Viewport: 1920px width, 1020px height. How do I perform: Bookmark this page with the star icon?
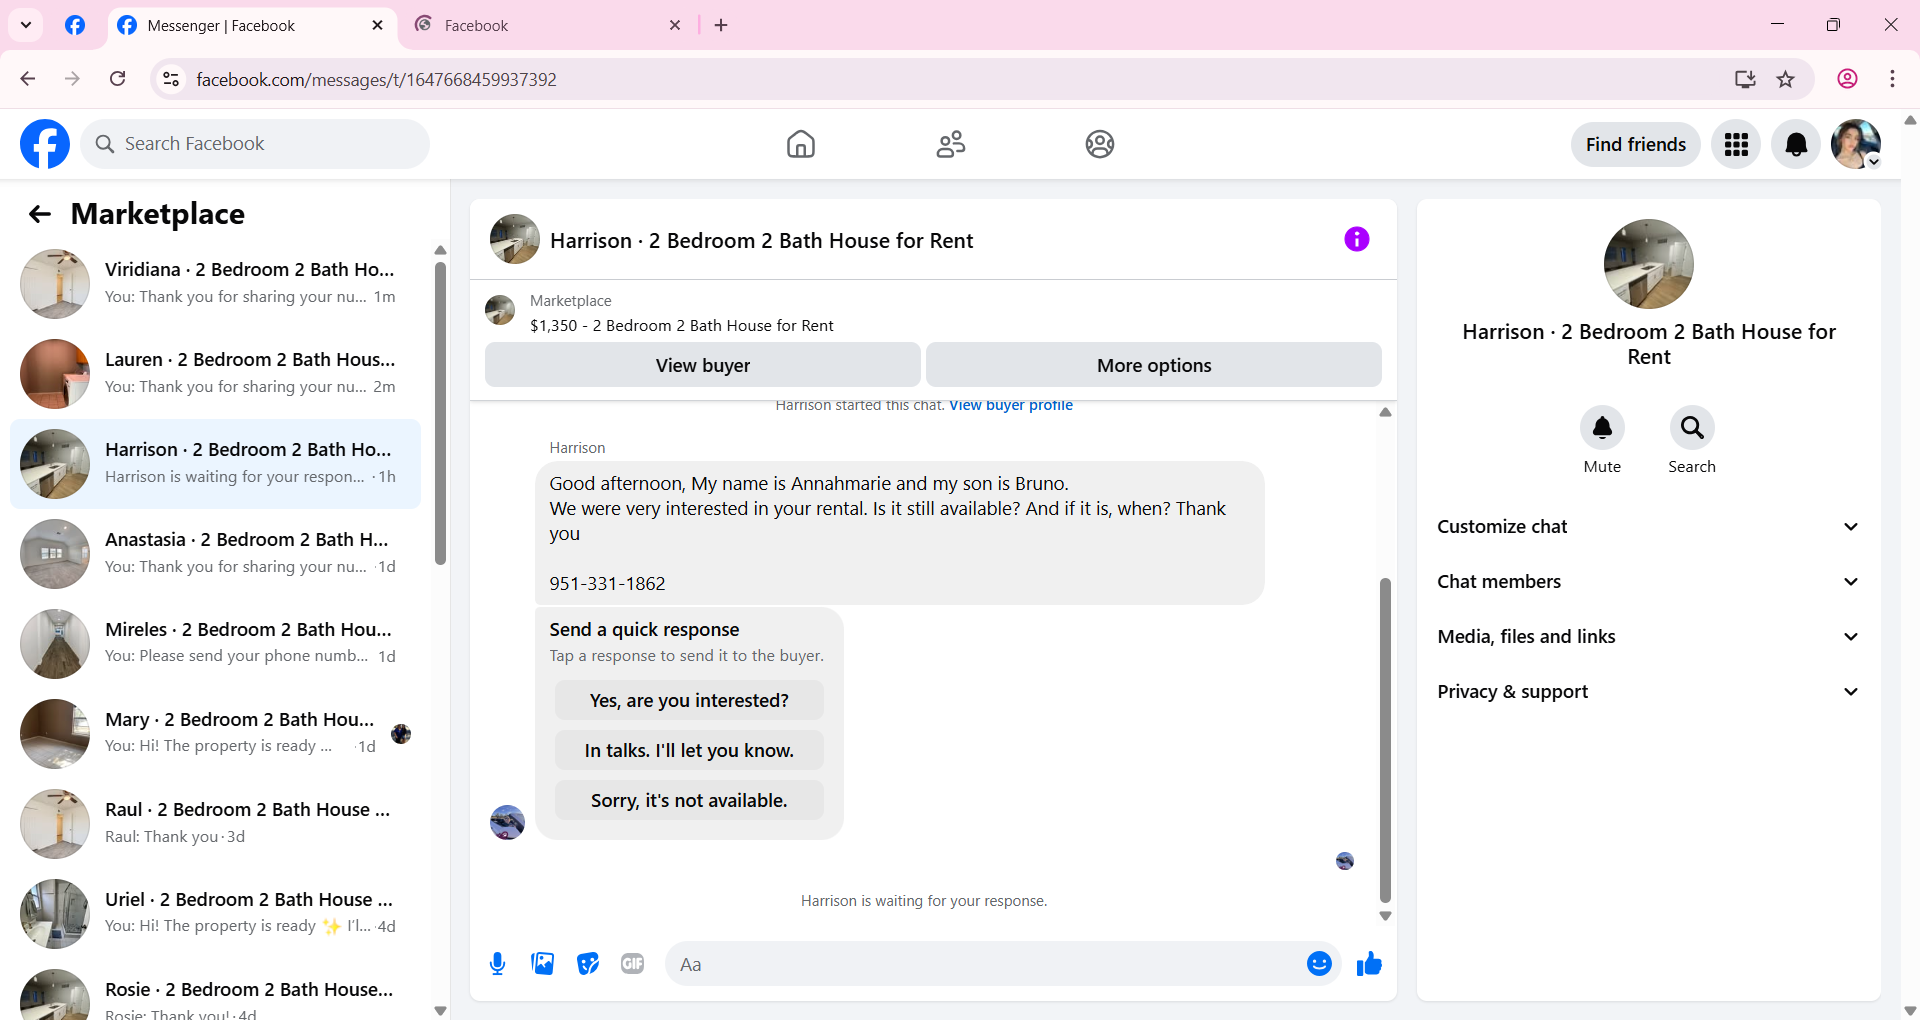(x=1786, y=79)
